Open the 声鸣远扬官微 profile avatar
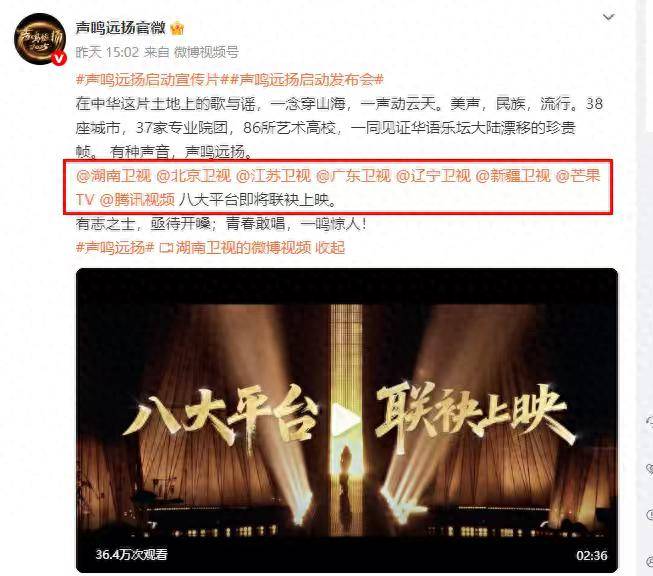The height and width of the screenshot is (576, 653). click(40, 38)
